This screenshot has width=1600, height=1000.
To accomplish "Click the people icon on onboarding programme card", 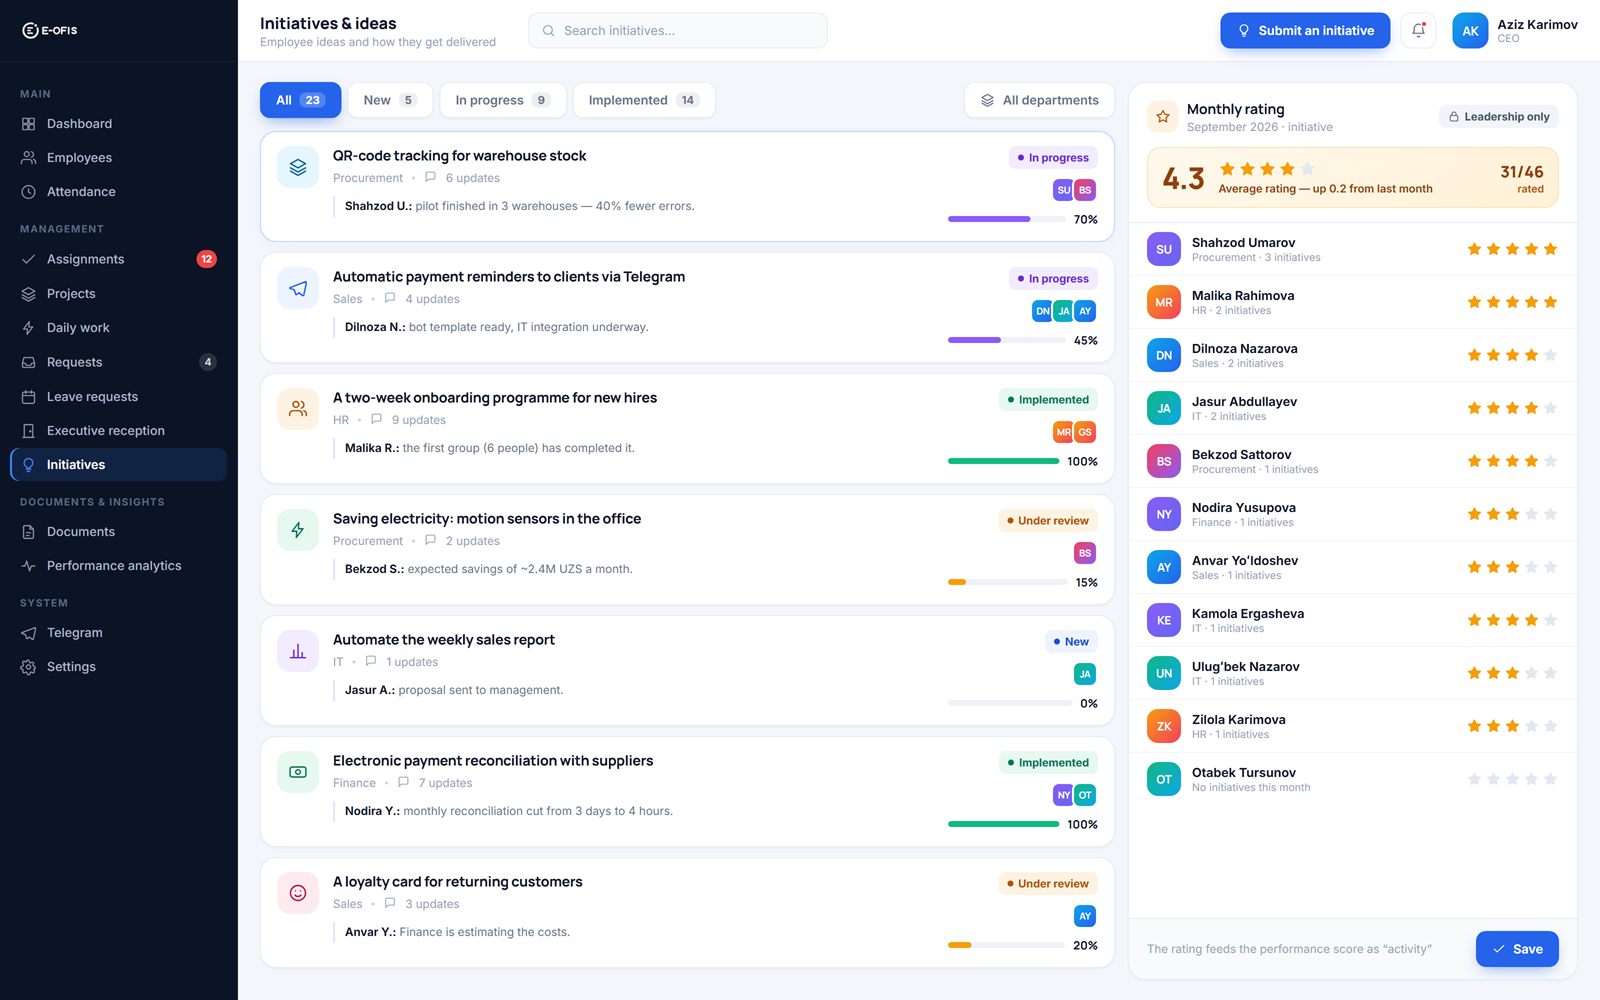I will pyautogui.click(x=298, y=409).
